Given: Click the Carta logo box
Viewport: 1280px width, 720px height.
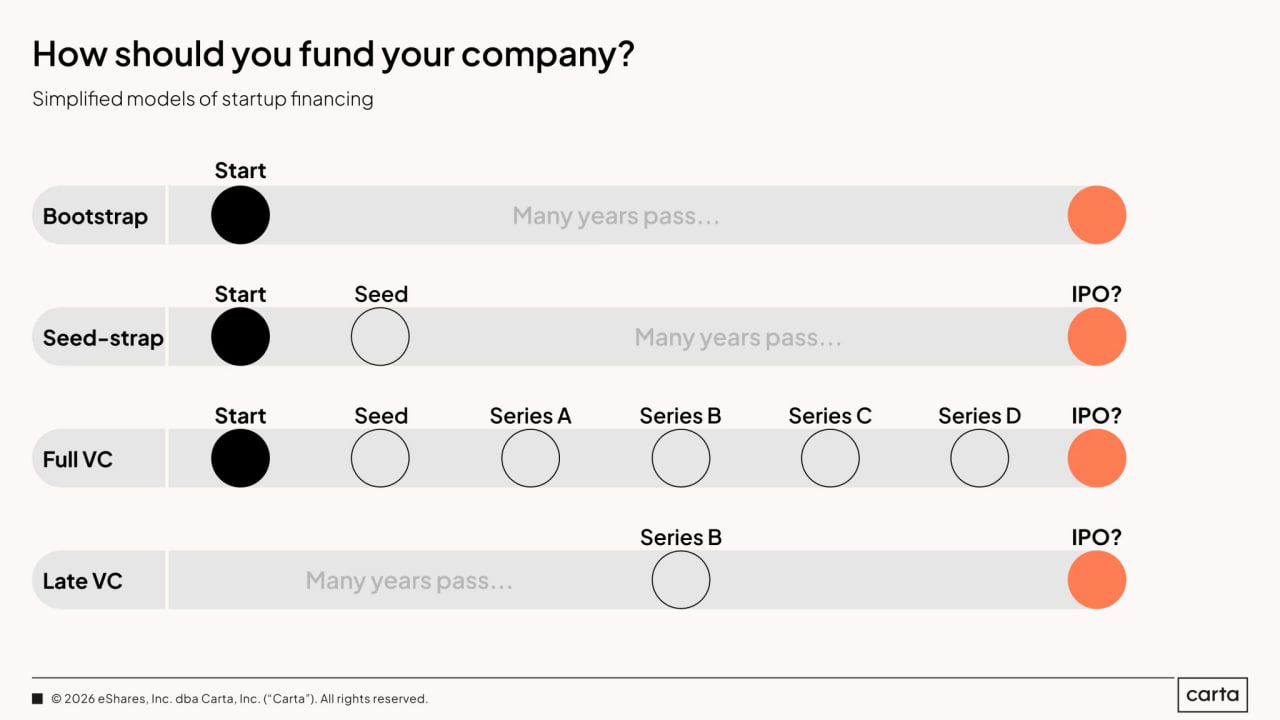Looking at the screenshot, I should pos(1212,694).
